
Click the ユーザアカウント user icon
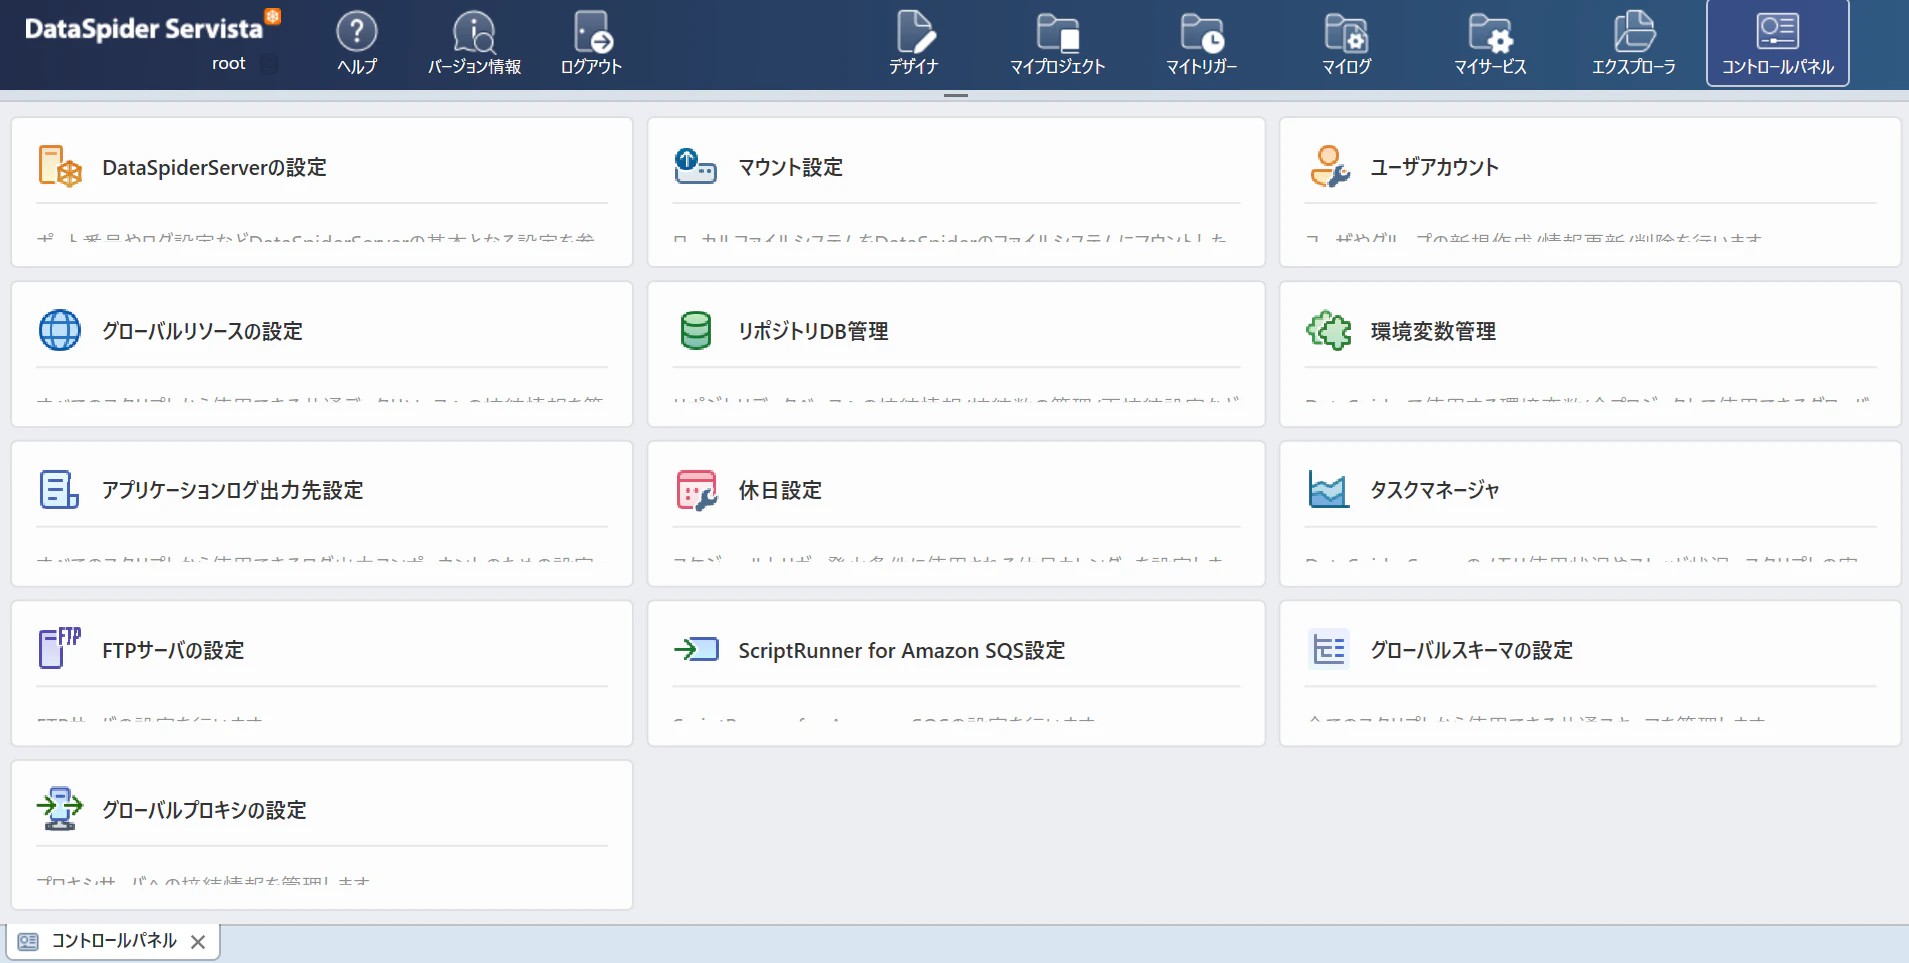(x=1329, y=166)
